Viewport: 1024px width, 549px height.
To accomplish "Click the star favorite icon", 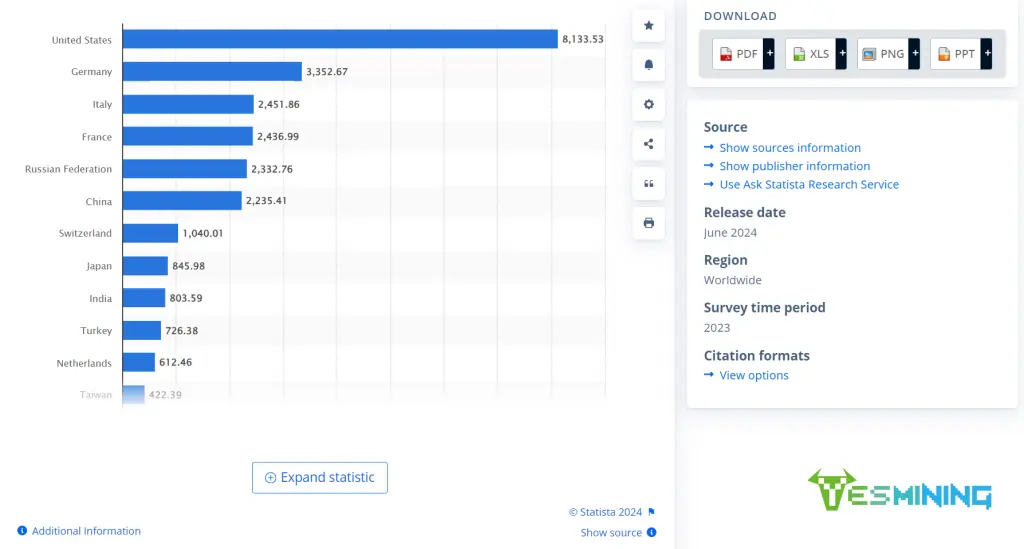I will 648,26.
